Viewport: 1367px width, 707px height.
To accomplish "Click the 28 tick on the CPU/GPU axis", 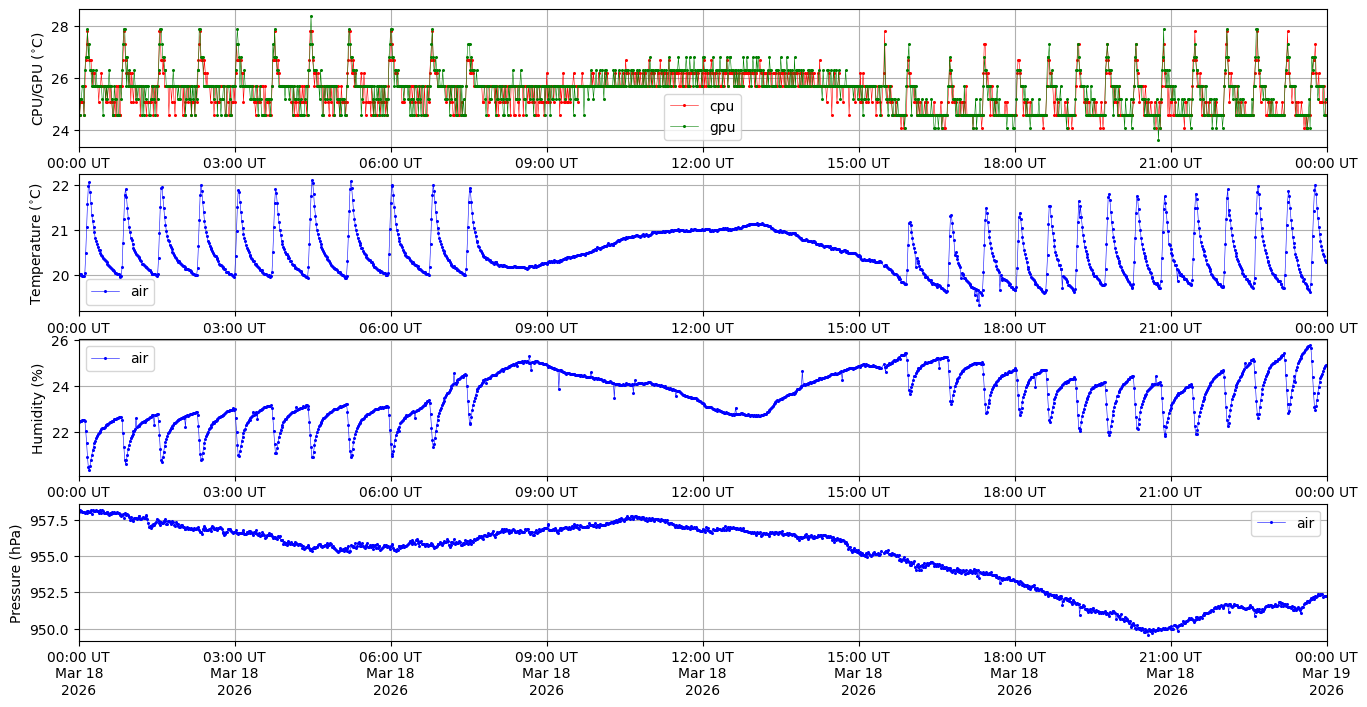I will [61, 26].
